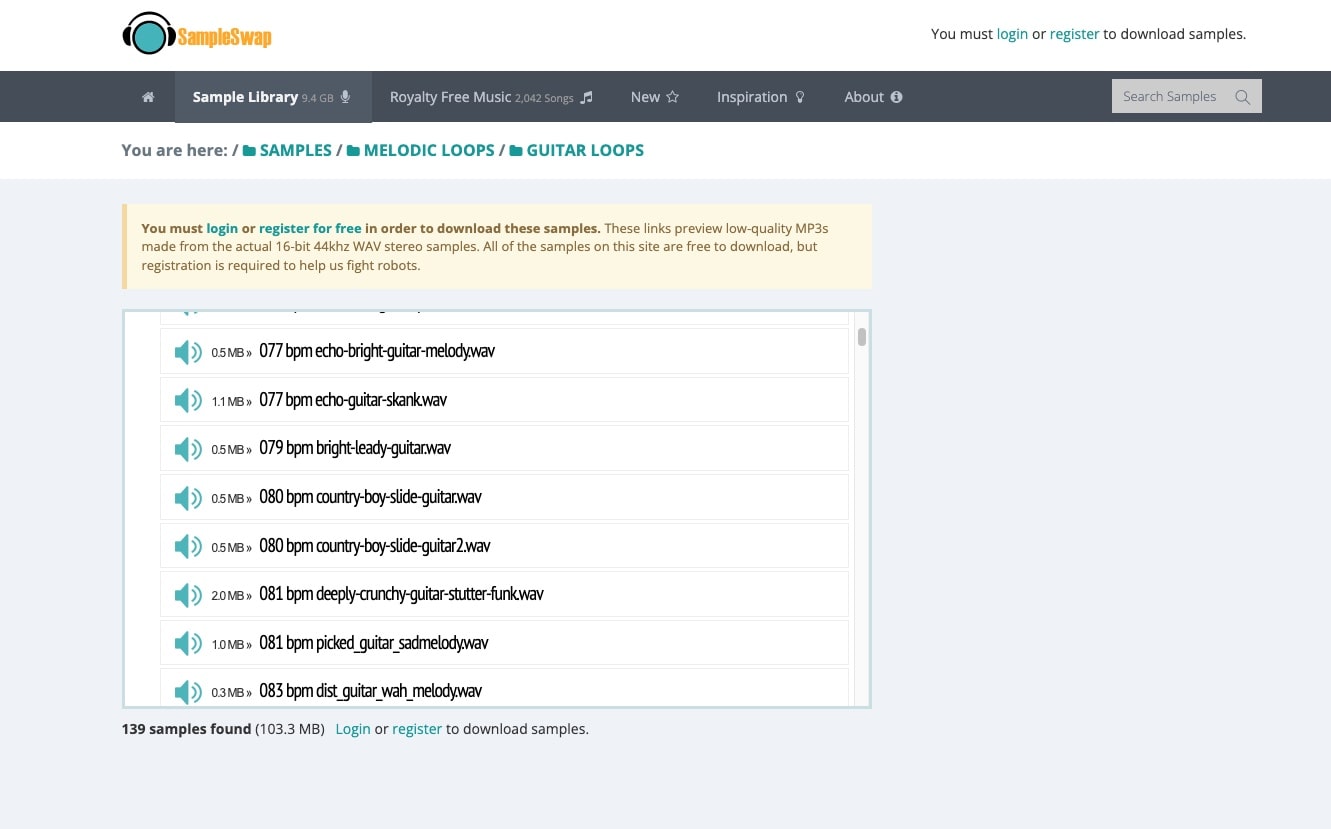This screenshot has height=829, width=1331.
Task: Click speaker icon beside 080 bpm country-boy-slide-guitar.wav
Action: coord(188,498)
